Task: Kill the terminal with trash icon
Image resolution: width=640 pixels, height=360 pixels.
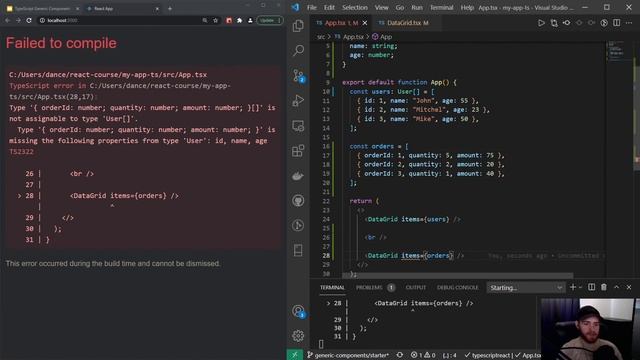Action: pyautogui.click(x=604, y=287)
